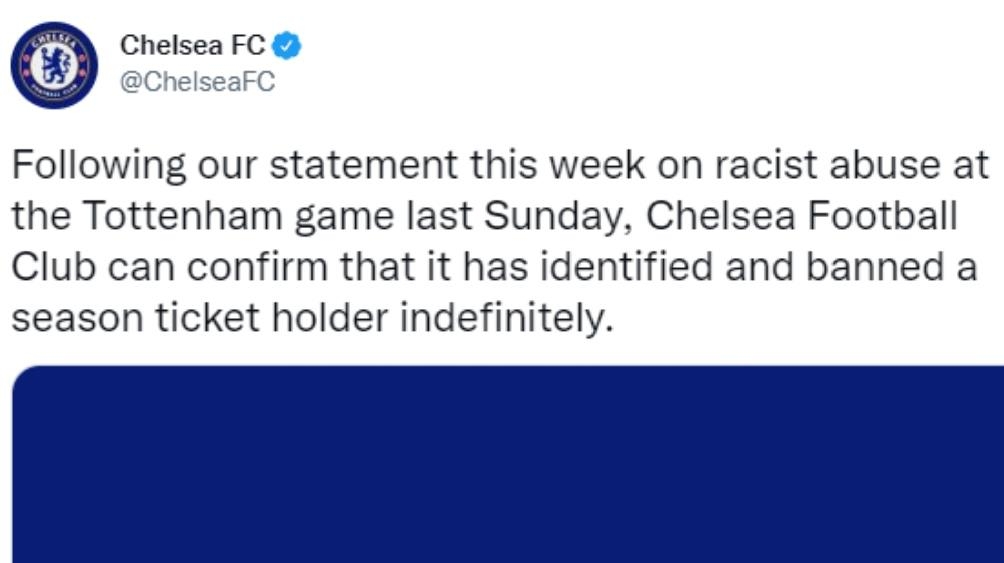Image resolution: width=1004 pixels, height=563 pixels.
Task: Click the Chelsea FC crest profile picture
Action: (x=54, y=65)
